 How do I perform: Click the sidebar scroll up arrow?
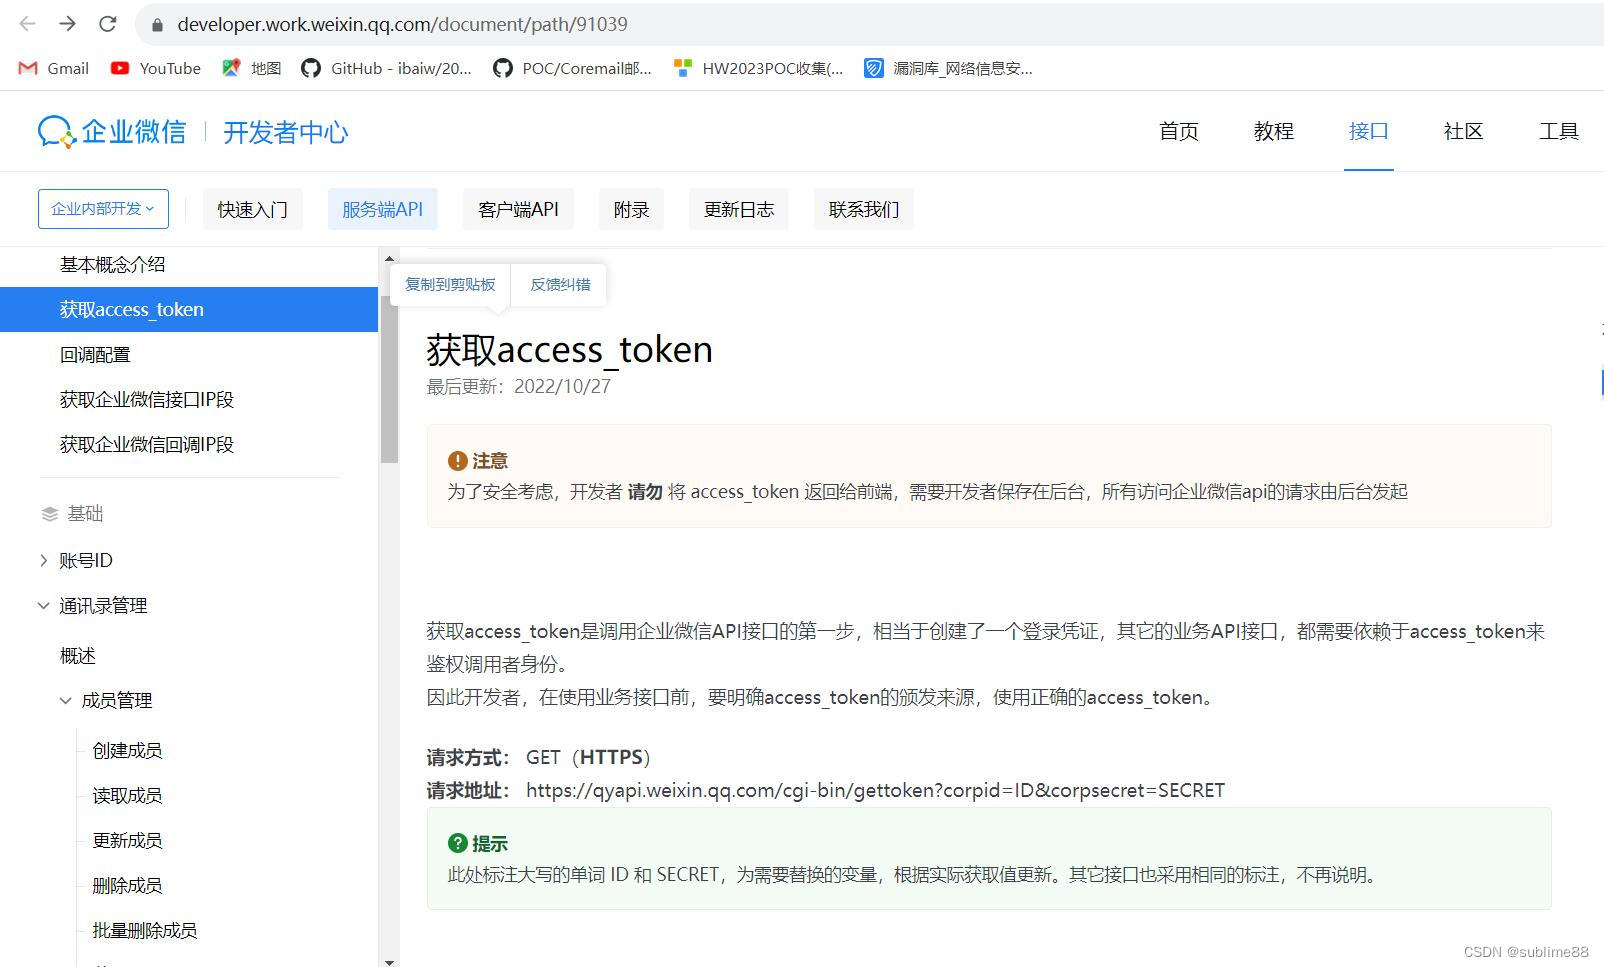click(389, 259)
